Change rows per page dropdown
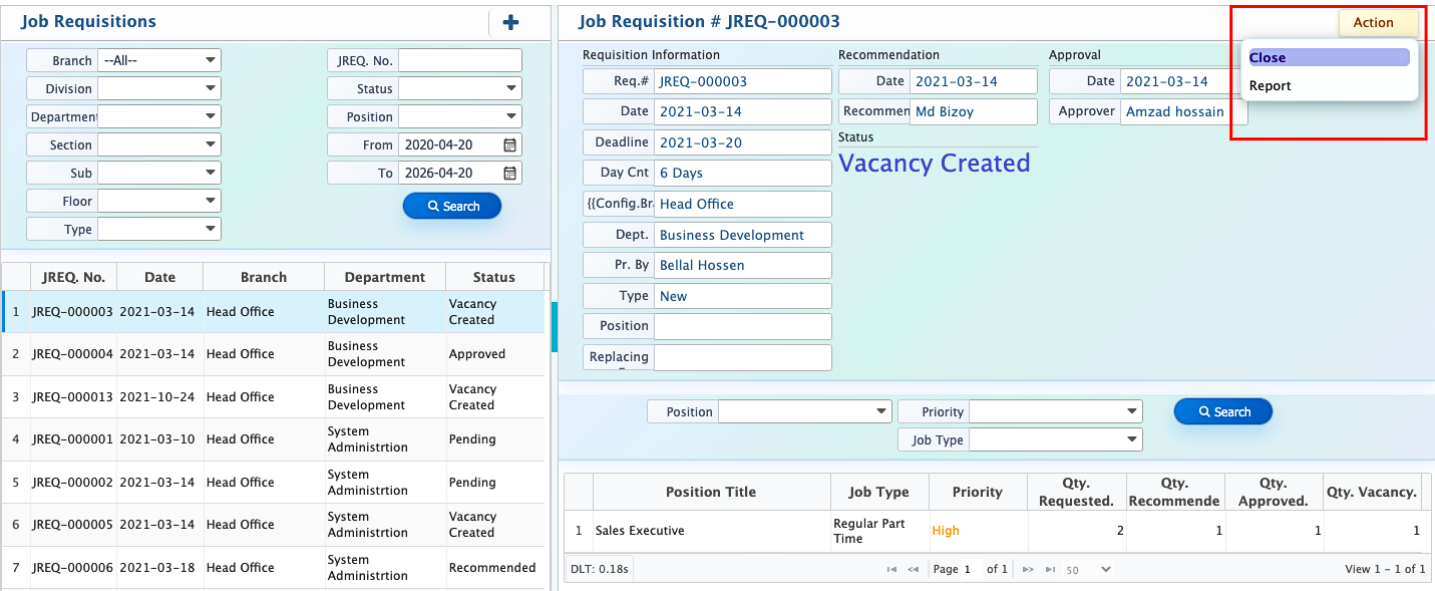The height and width of the screenshot is (591, 1435). (1089, 570)
